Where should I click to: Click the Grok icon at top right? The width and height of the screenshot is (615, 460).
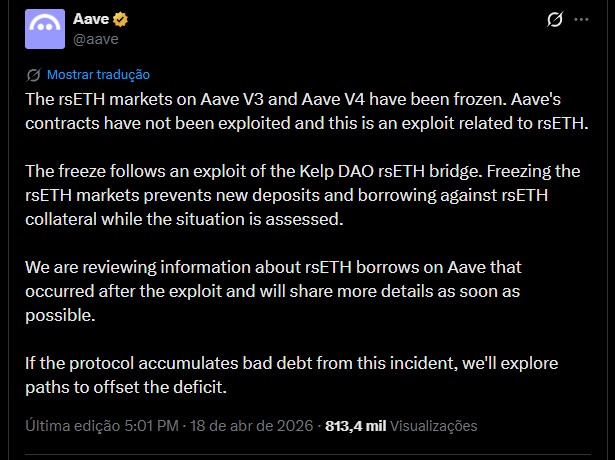click(x=556, y=20)
